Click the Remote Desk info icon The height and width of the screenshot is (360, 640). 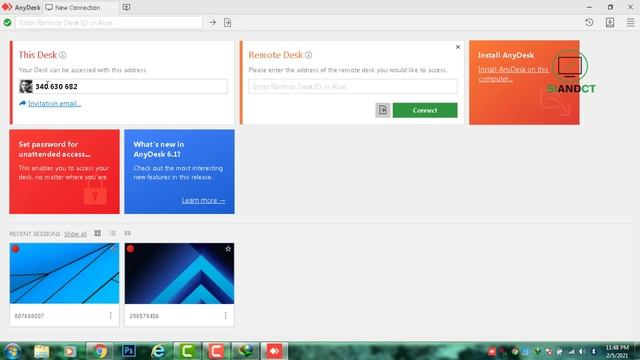309,55
